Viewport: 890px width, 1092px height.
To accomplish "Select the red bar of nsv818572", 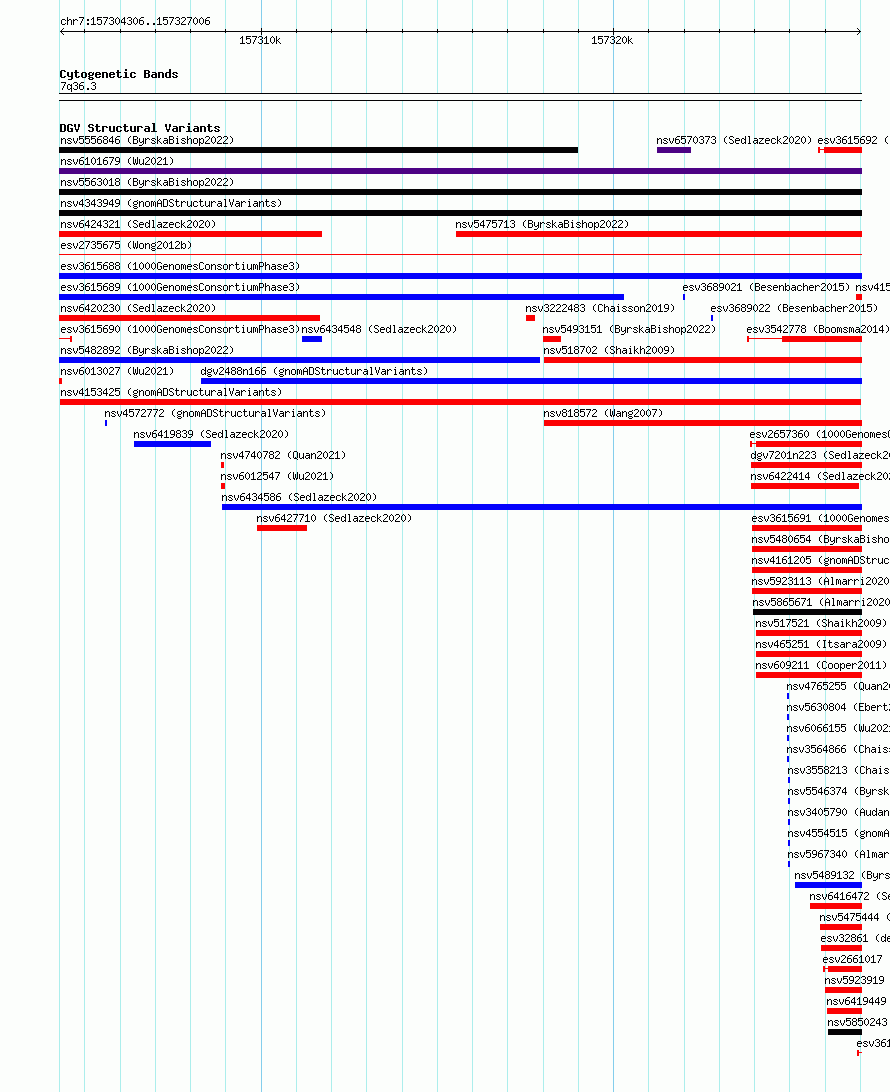I will tap(703, 423).
